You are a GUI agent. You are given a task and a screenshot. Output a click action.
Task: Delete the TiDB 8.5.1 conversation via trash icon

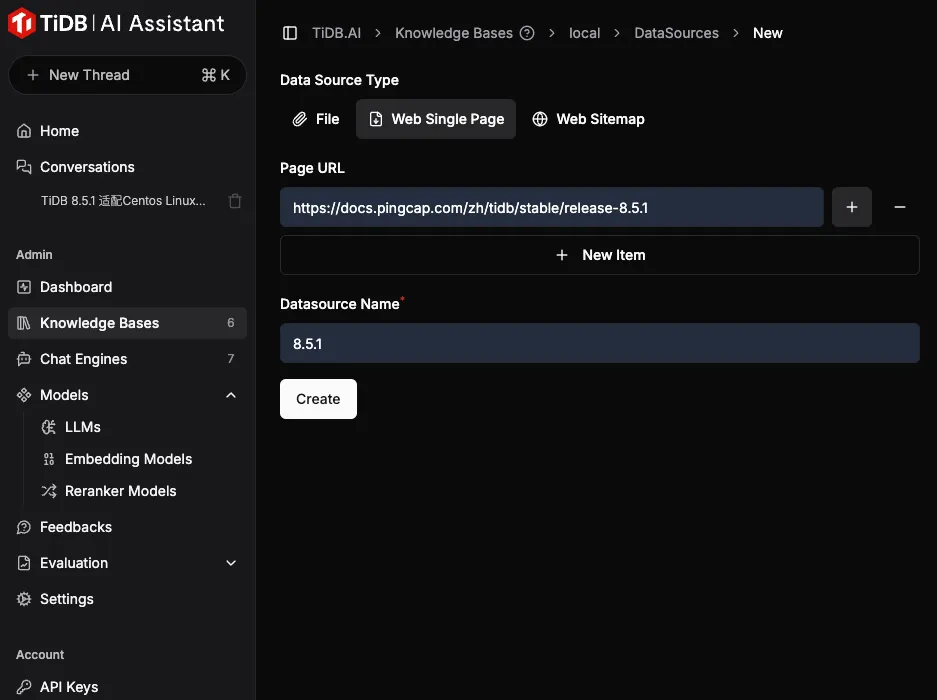pyautogui.click(x=235, y=201)
